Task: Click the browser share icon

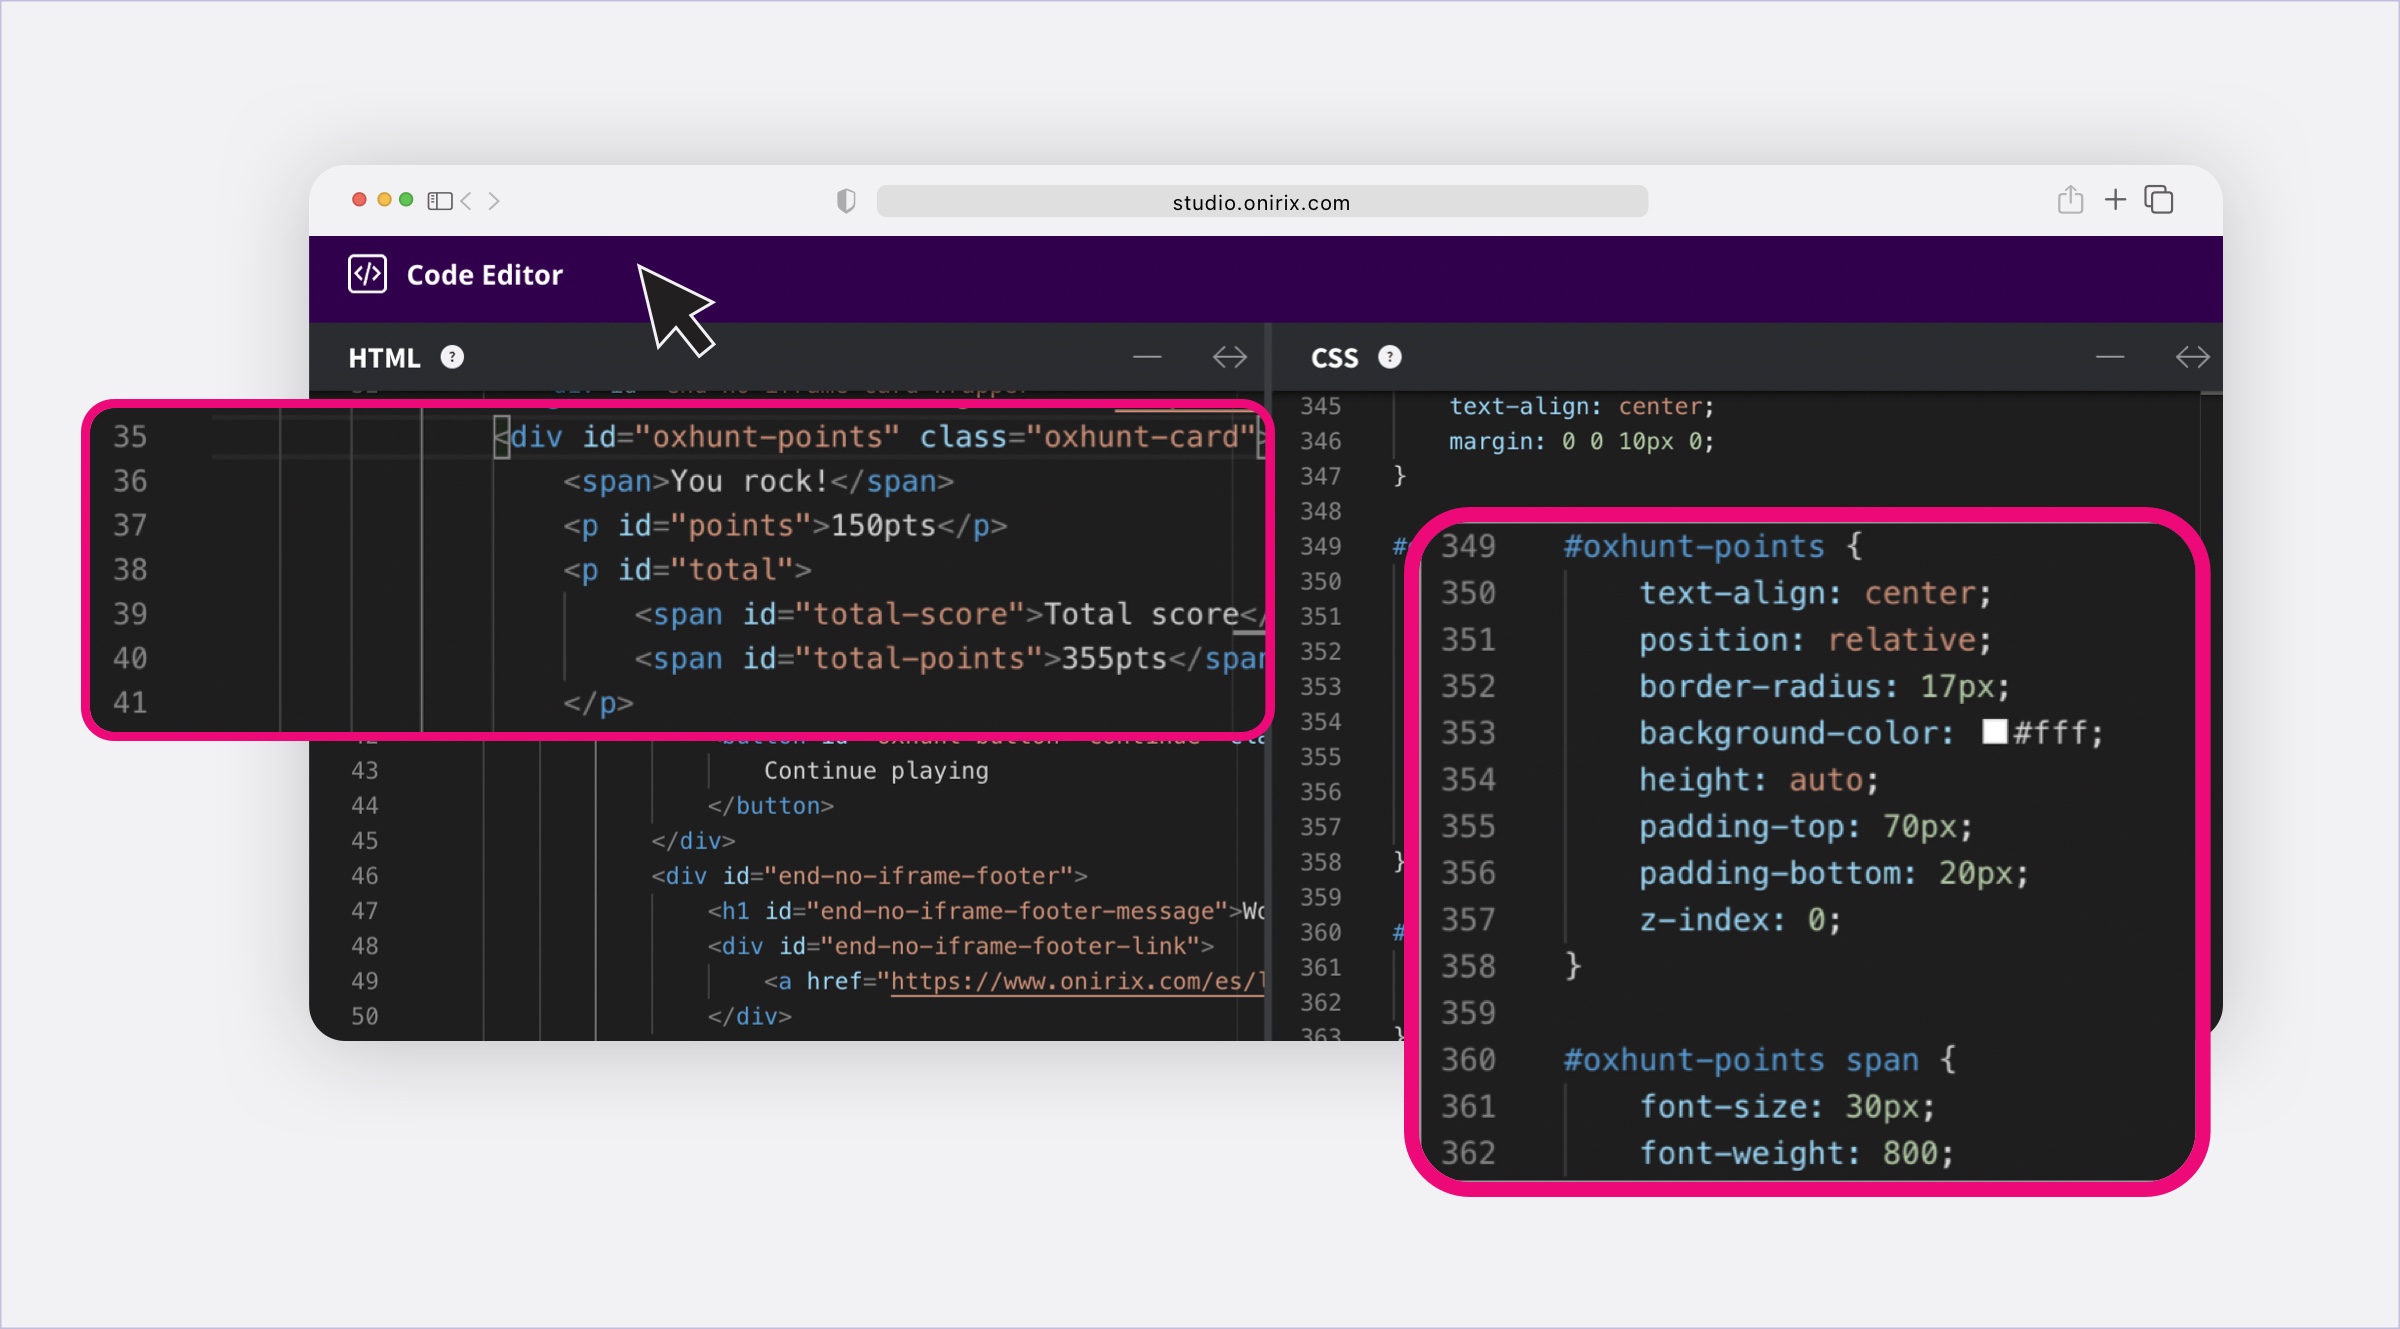Action: pos(2070,200)
